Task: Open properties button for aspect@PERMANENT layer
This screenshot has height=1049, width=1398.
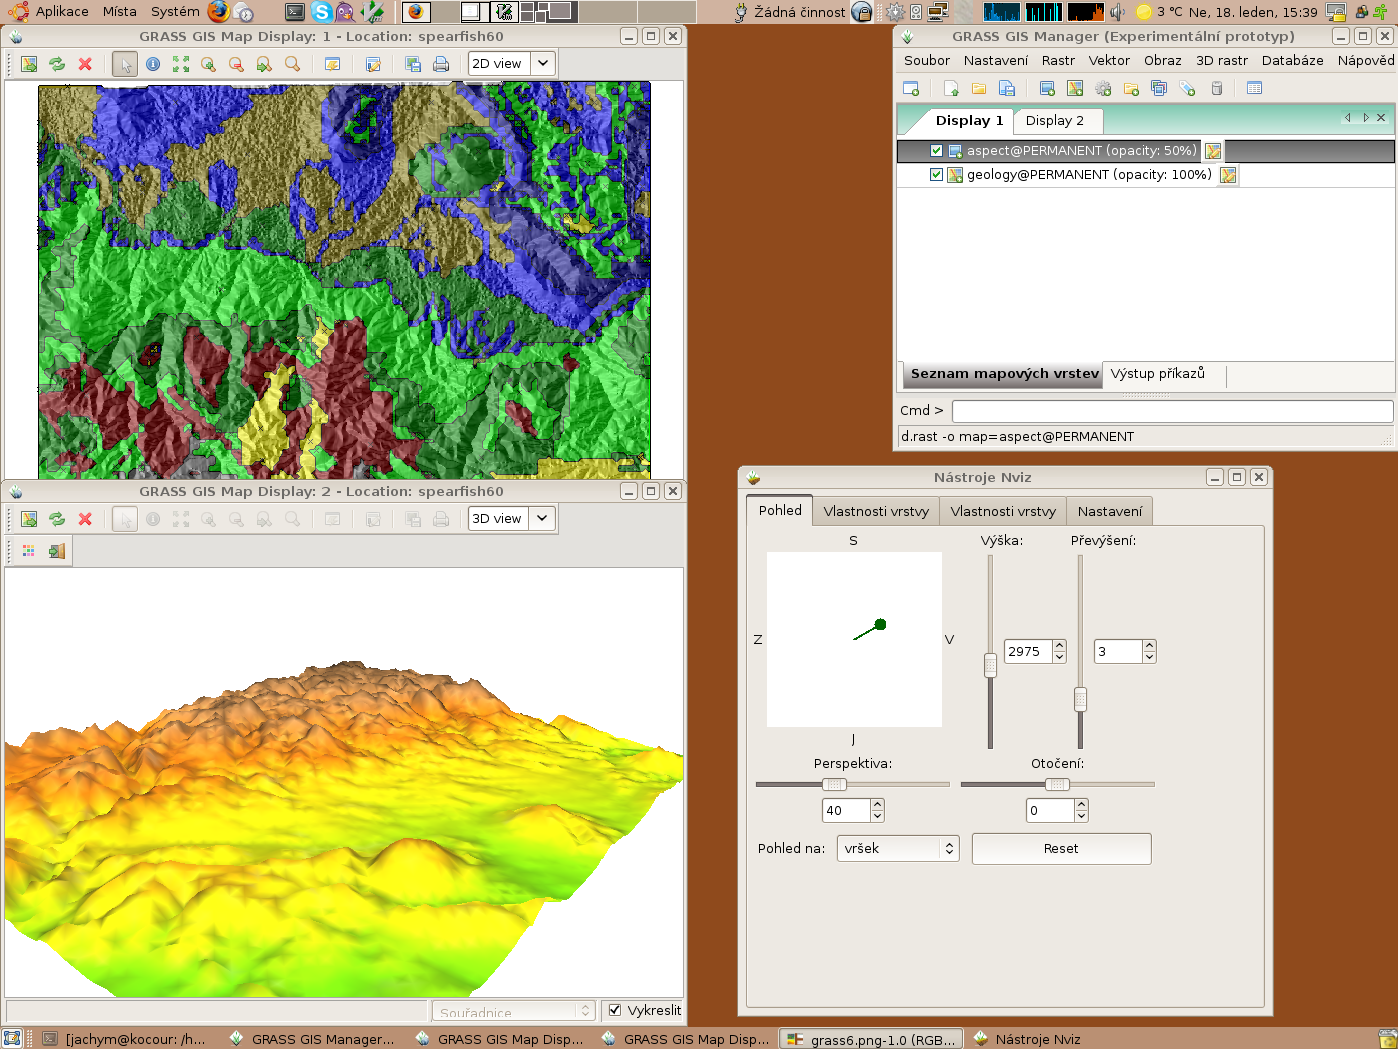Action: [1213, 151]
